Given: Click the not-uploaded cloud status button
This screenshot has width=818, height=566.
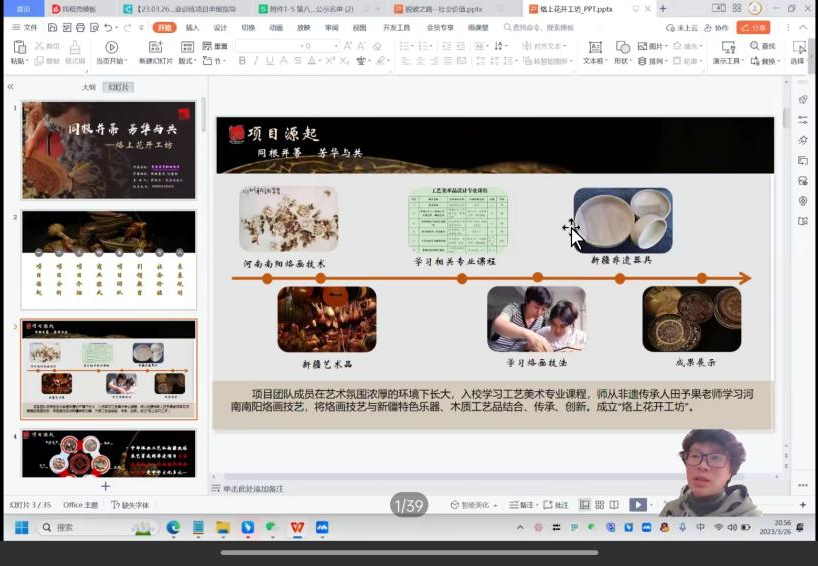Looking at the screenshot, I should click(682, 28).
